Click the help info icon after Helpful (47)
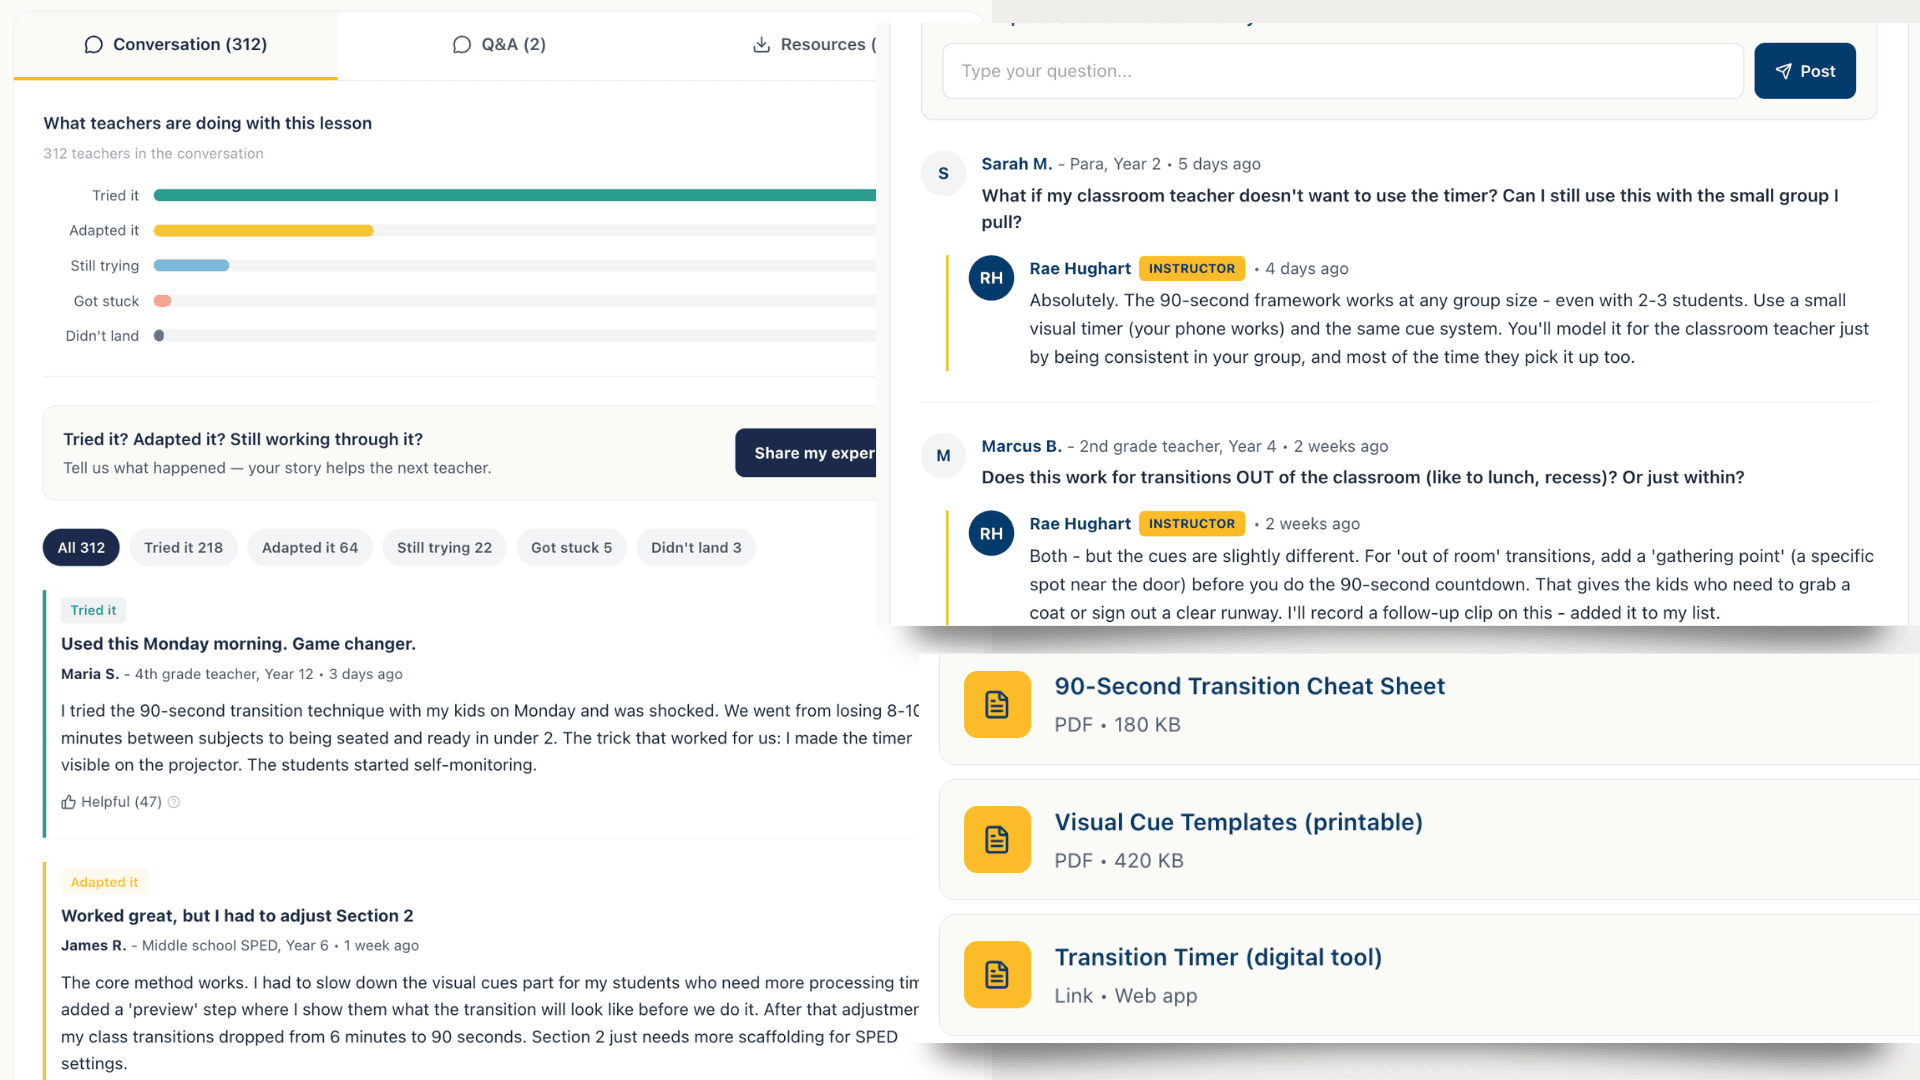The width and height of the screenshot is (1920, 1080). [x=174, y=802]
